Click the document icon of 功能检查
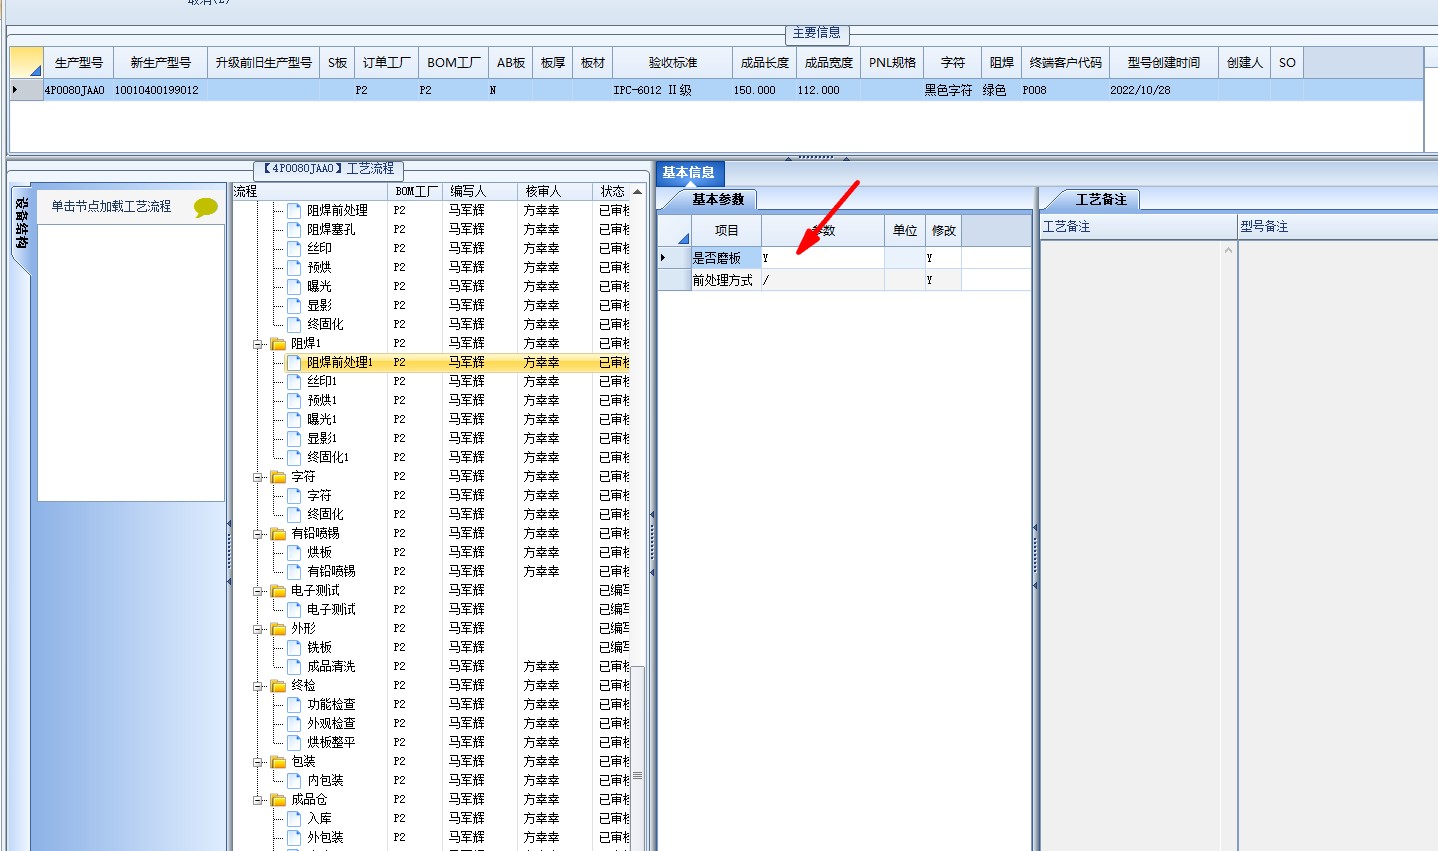Screen dimensions: 1438x851 (294, 705)
